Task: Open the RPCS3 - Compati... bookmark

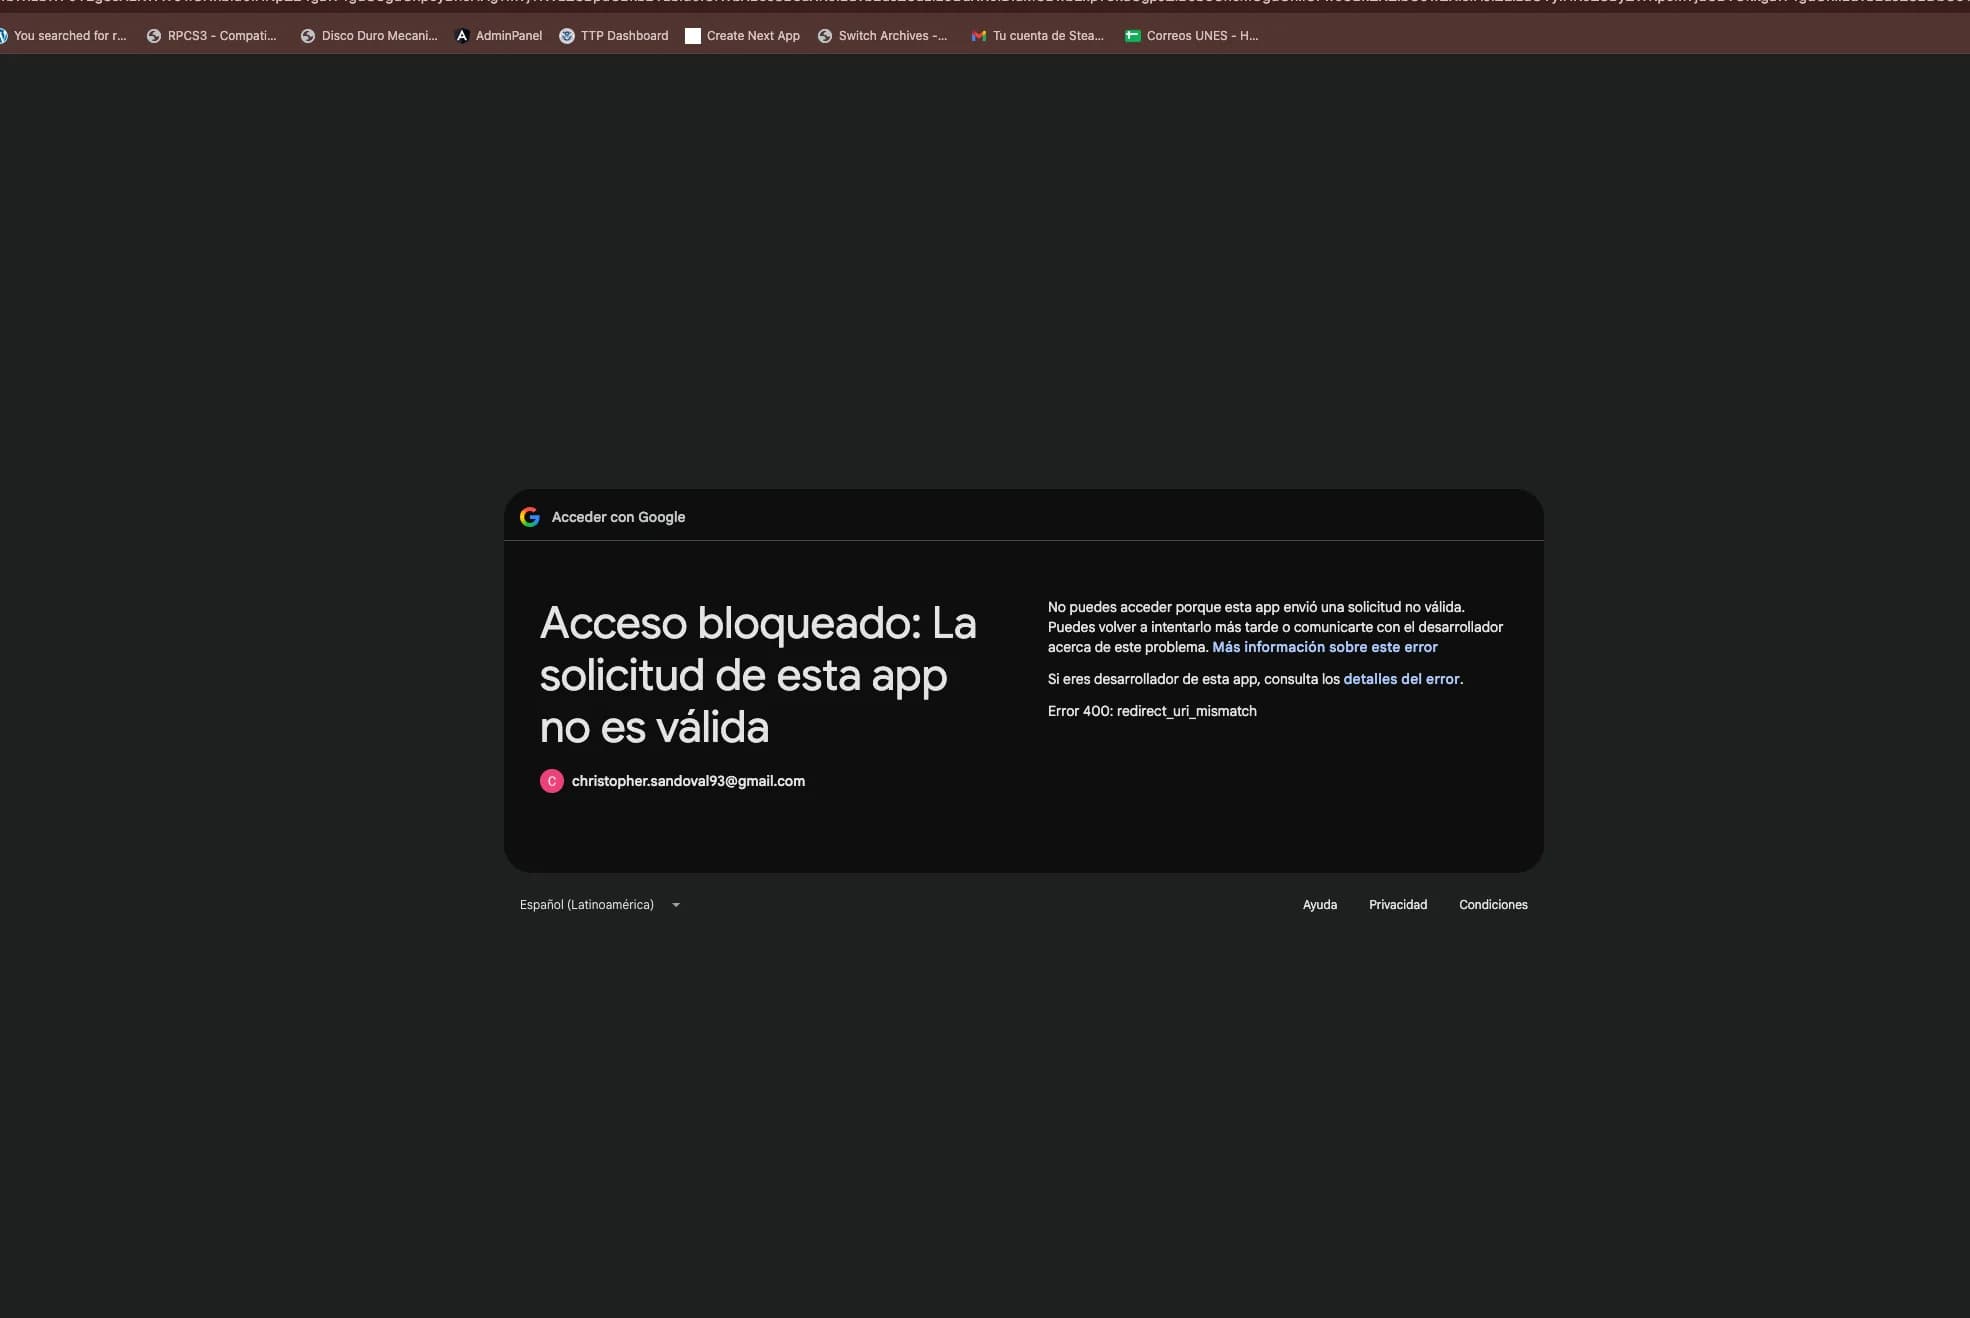Action: coord(212,36)
